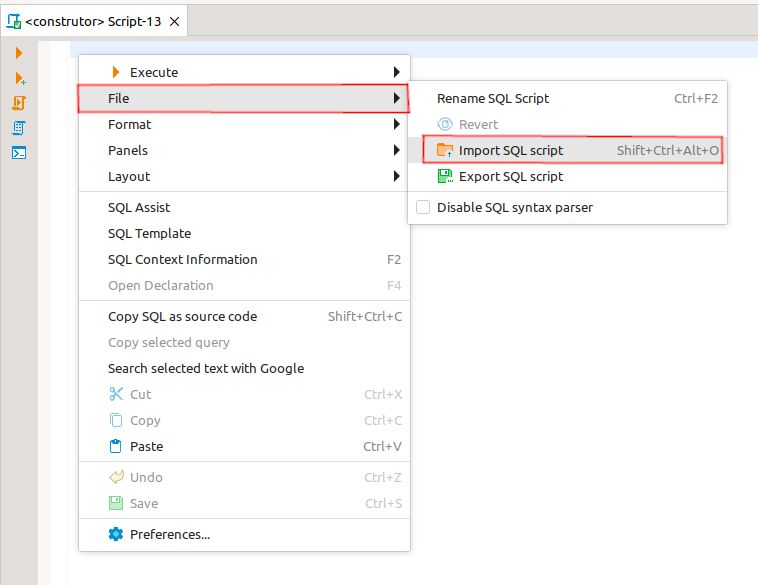
Task: Open the SQL console terminal icon
Action: [x=18, y=153]
